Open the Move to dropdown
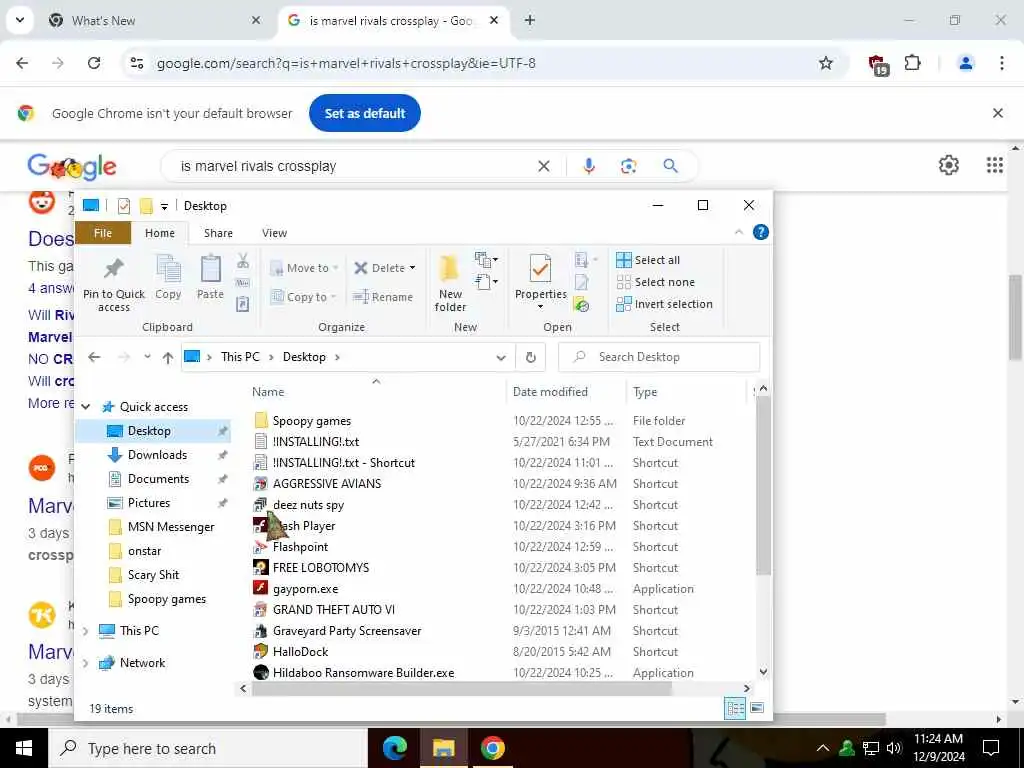This screenshot has width=1024, height=768. point(304,268)
